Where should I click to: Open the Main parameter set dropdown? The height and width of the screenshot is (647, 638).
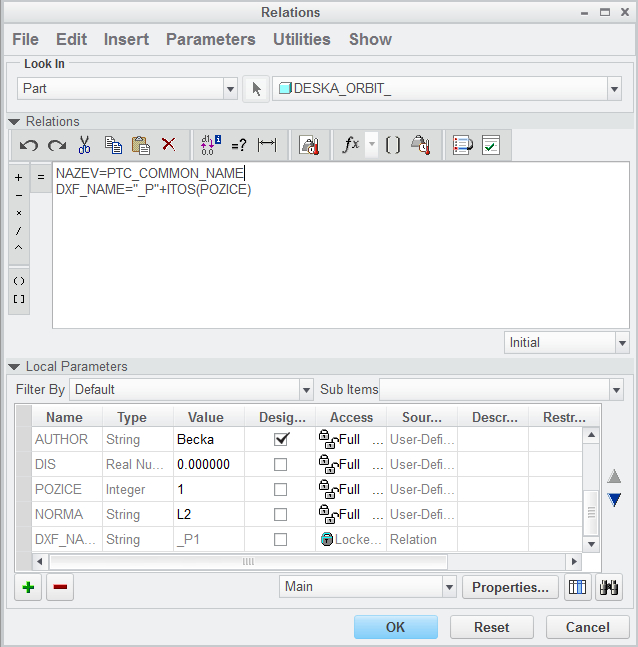(449, 587)
